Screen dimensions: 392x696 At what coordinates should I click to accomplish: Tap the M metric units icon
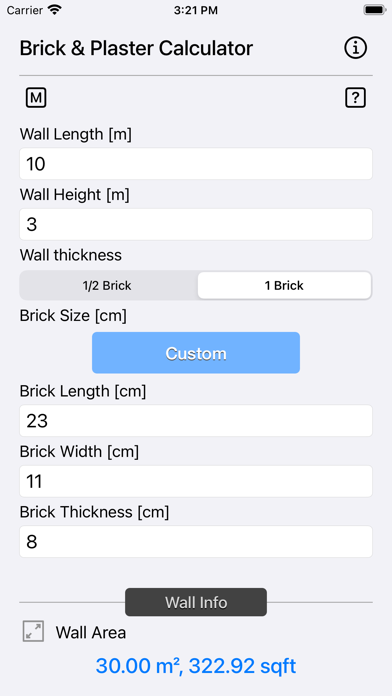pyautogui.click(x=36, y=98)
